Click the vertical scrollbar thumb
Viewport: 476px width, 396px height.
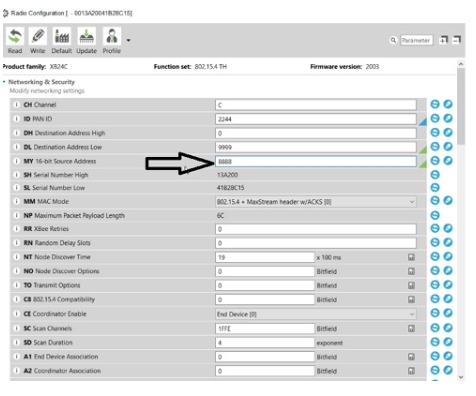tap(461, 107)
